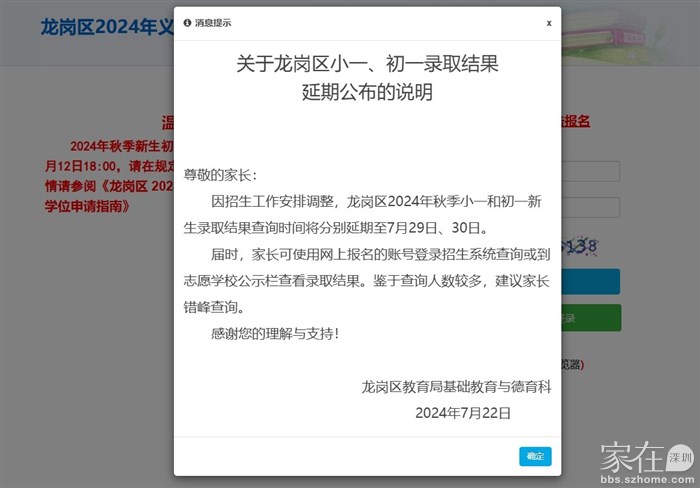The width and height of the screenshot is (700, 488).
Task: Click the 消息提示 dialog title label
Action: [x=213, y=22]
